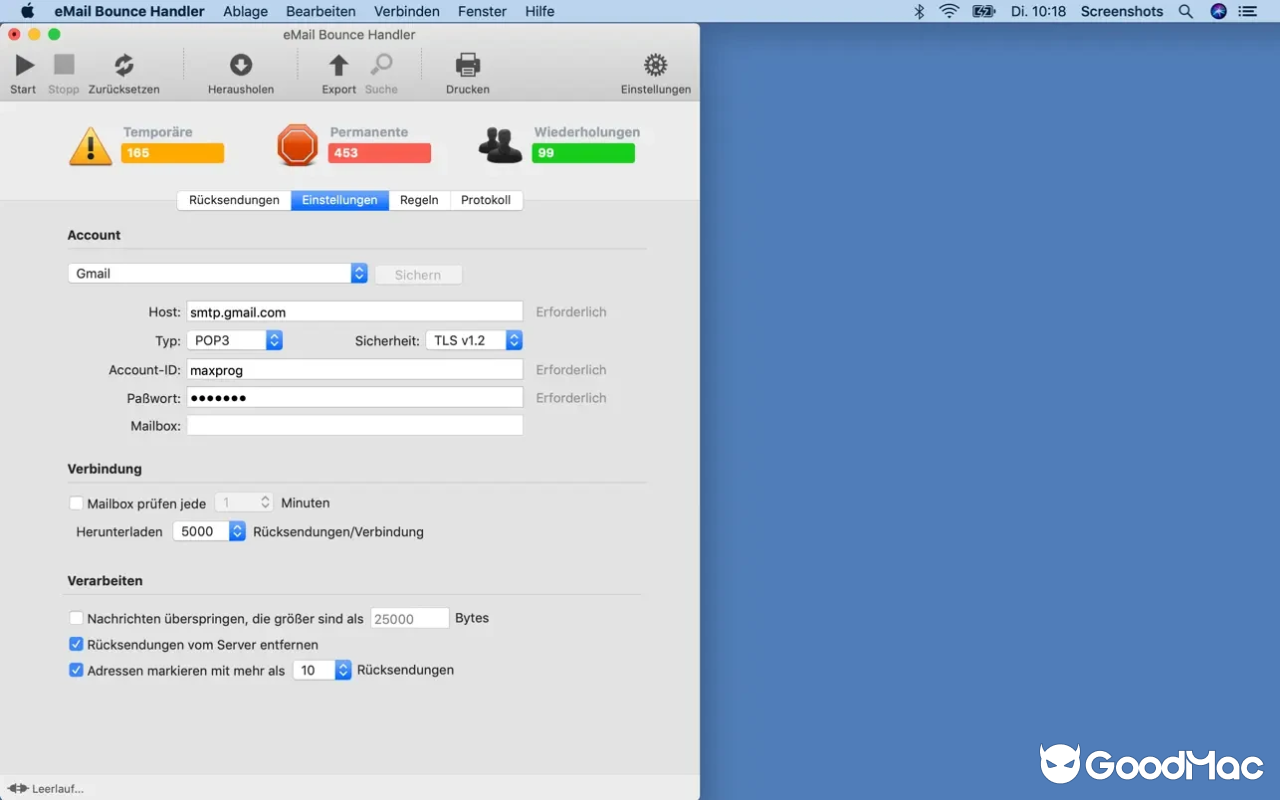
Task: Open Suche with the magnifier icon
Action: tap(380, 67)
